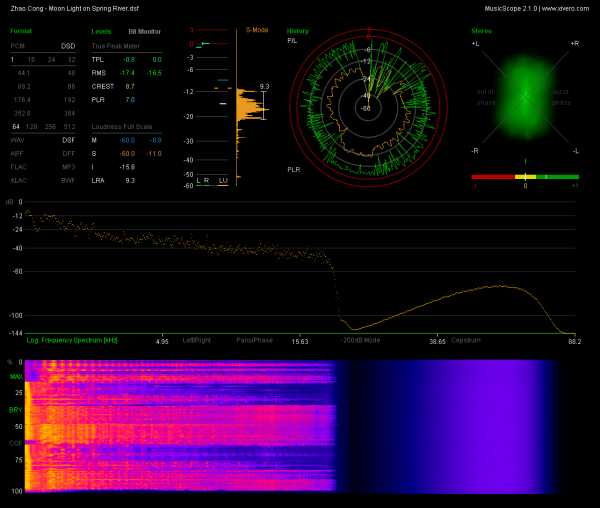The width and height of the screenshot is (600, 508).
Task: Toggle the COF spectrogram option
Action: (x=15, y=443)
